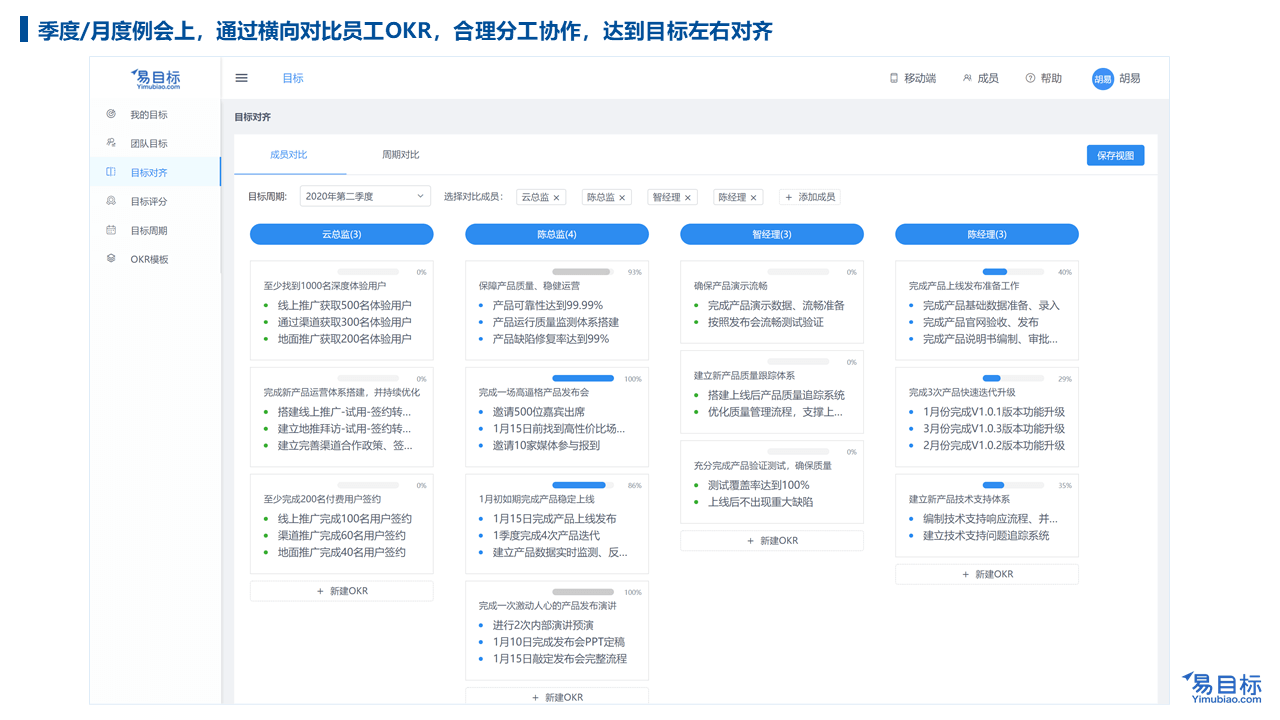This screenshot has height=720, width=1280.
Task: Switch to the 周期对比 tab
Action: [x=401, y=155]
